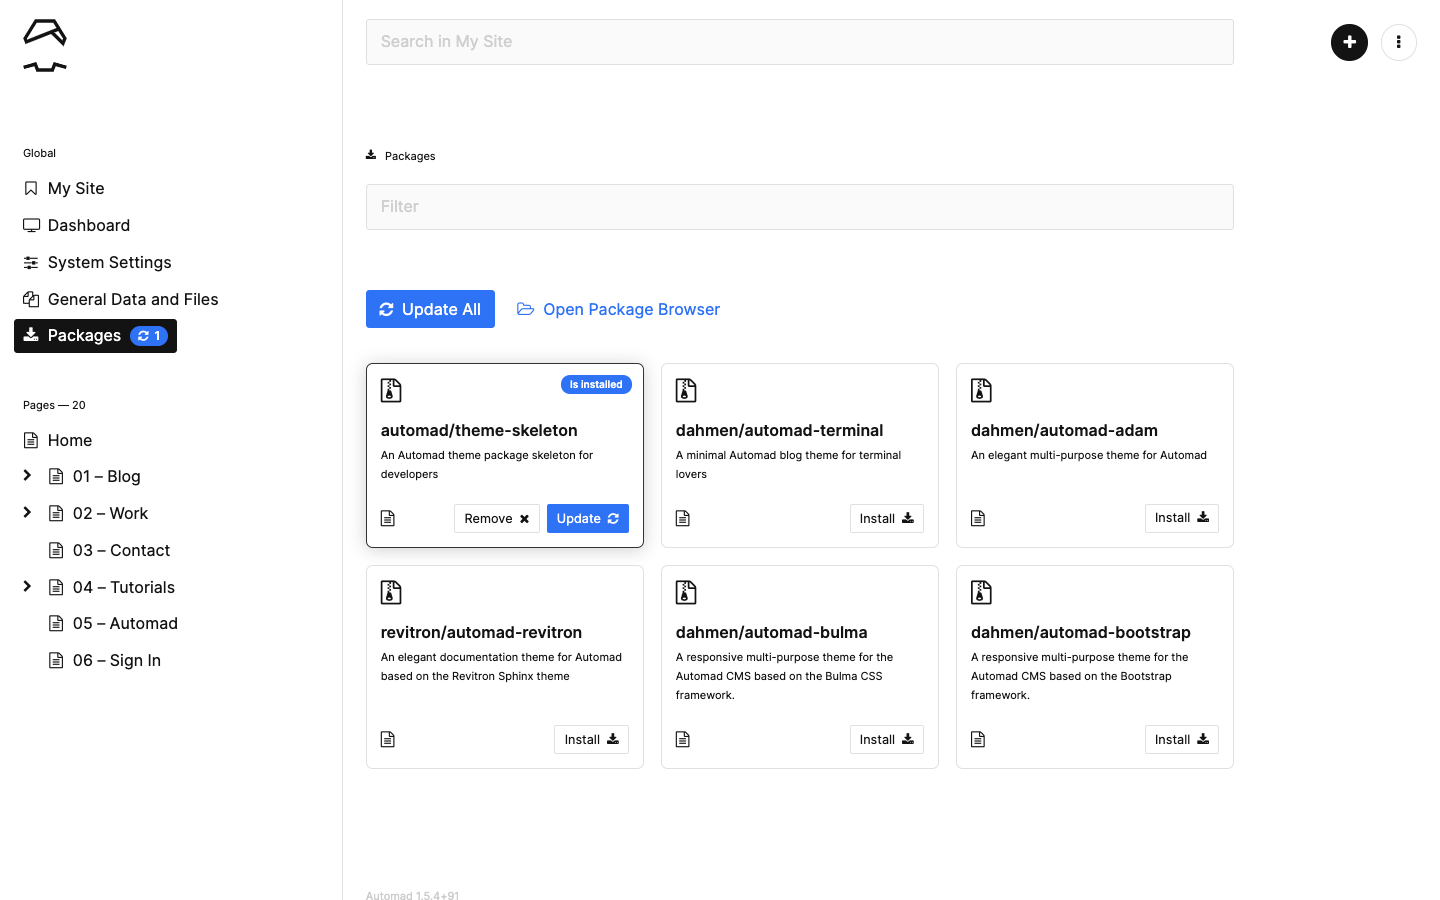The image size is (1440, 900).
Task: Open readme icon of automad-revitron card
Action: 388,739
